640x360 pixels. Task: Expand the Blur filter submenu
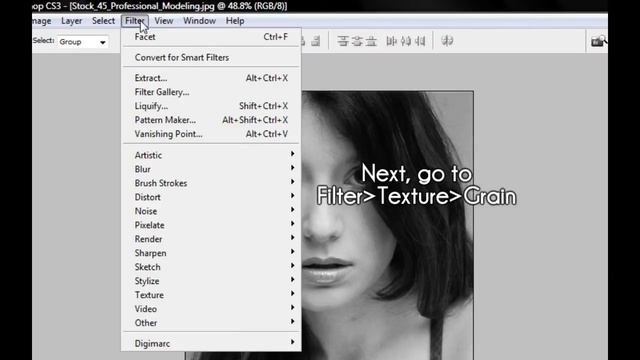[211, 169]
